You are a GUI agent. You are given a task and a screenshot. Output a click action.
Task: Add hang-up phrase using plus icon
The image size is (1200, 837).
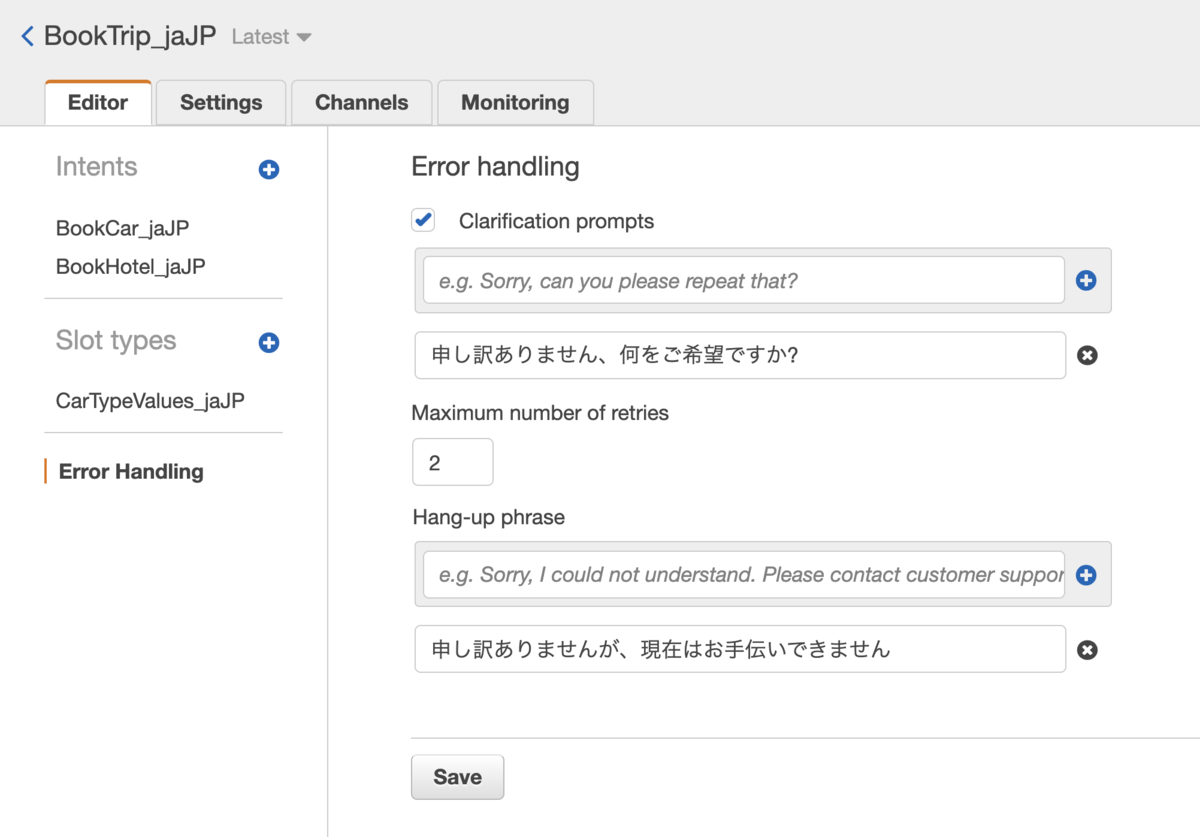point(1086,575)
